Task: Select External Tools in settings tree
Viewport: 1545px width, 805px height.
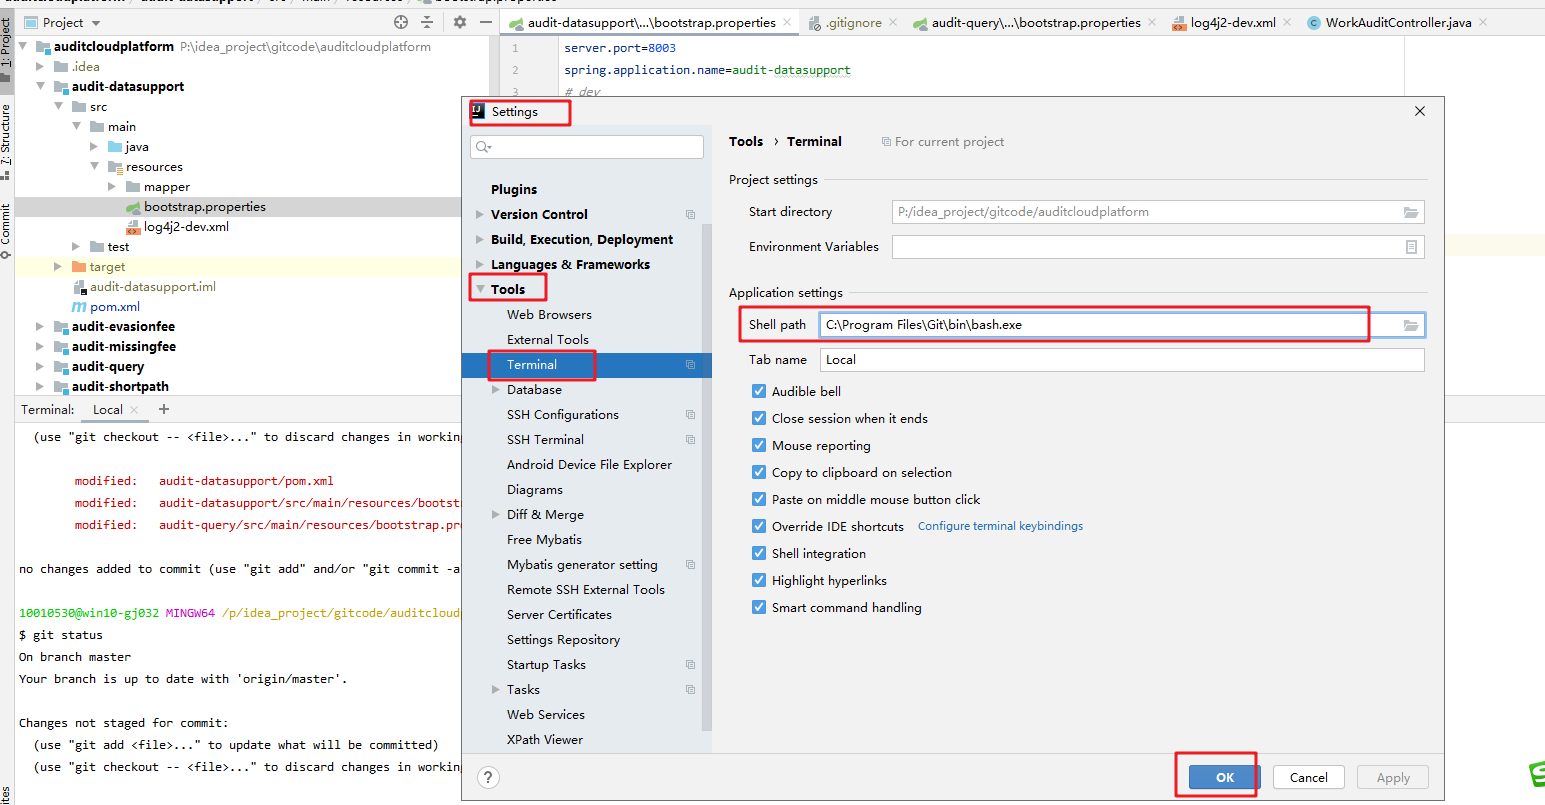Action: coord(548,340)
